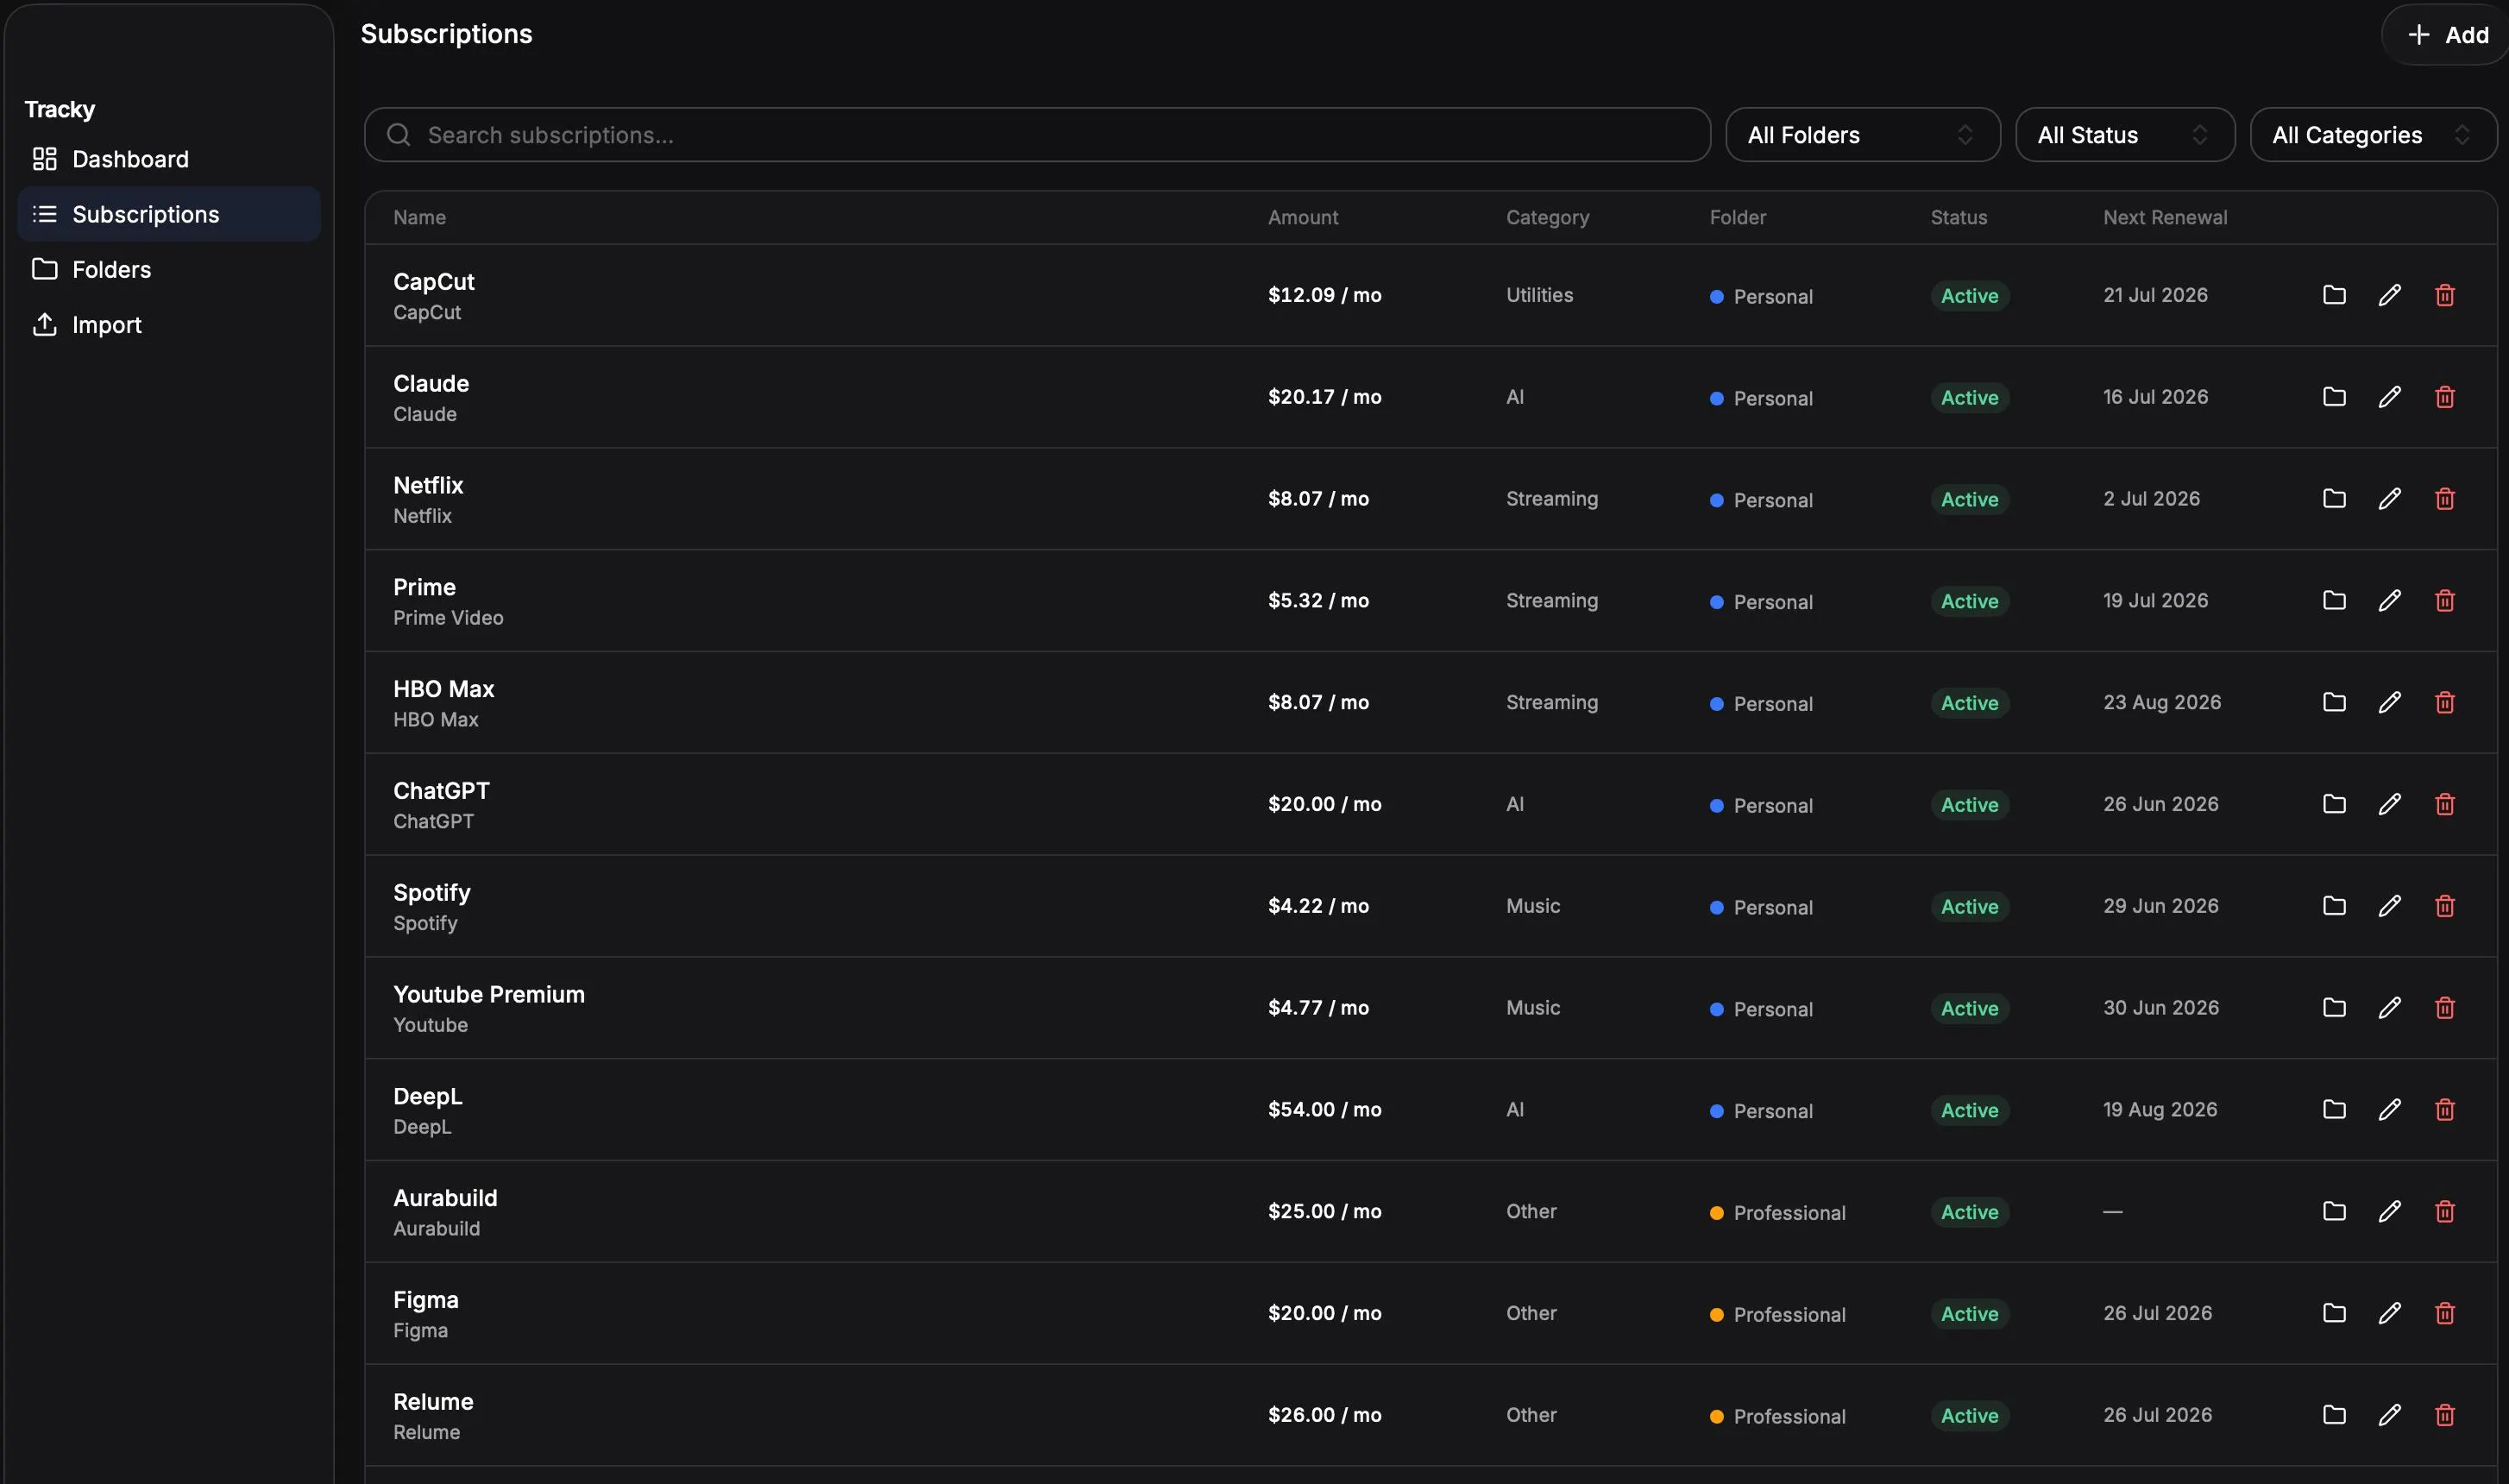
Task: Edit the ChatGPT subscription
Action: pyautogui.click(x=2389, y=804)
